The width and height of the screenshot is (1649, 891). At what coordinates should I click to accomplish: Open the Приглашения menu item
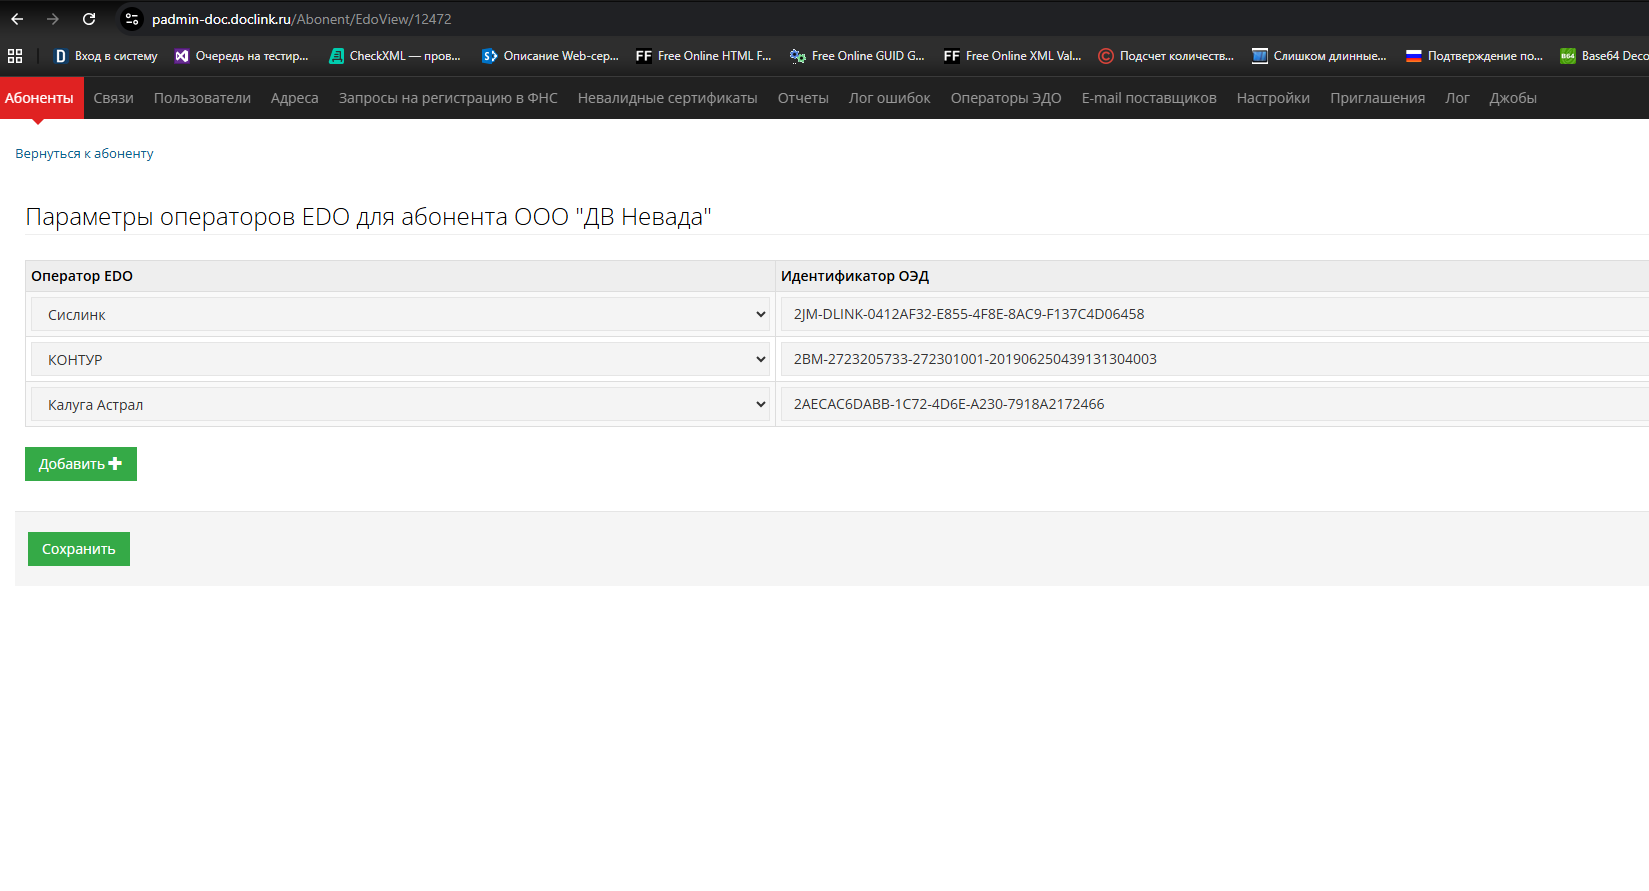[x=1377, y=98]
